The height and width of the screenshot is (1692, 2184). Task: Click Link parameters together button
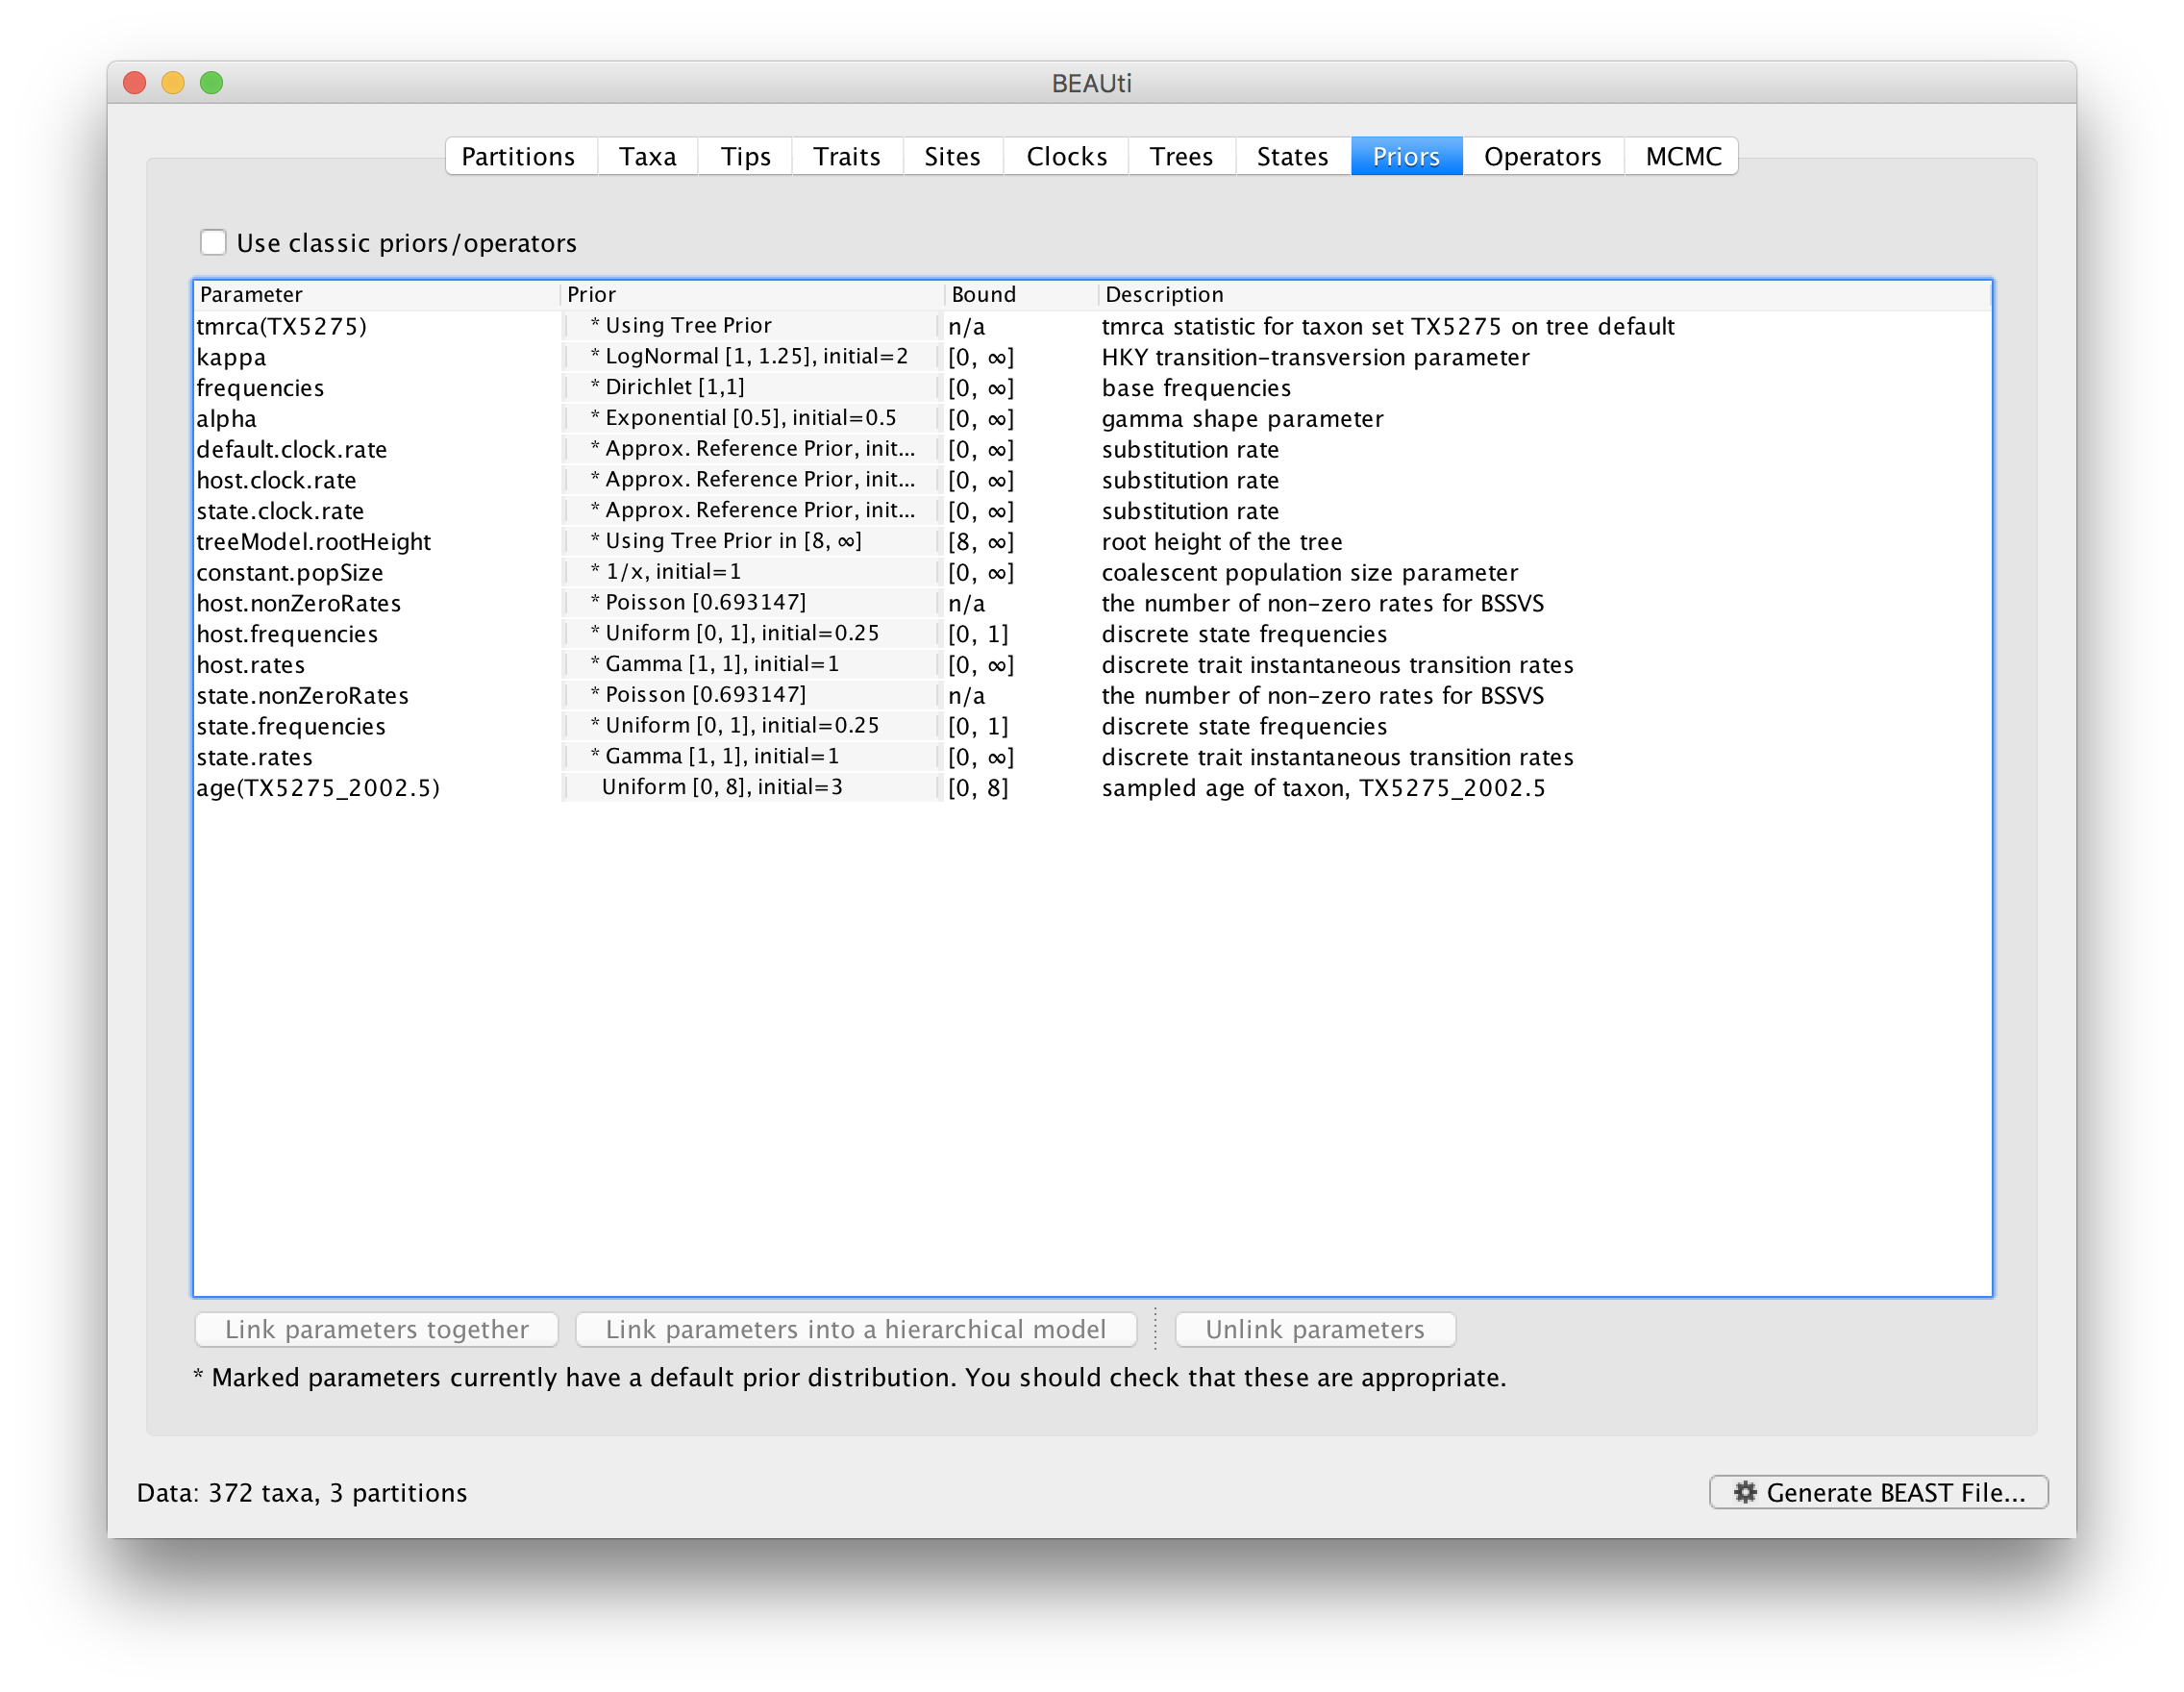coord(376,1329)
